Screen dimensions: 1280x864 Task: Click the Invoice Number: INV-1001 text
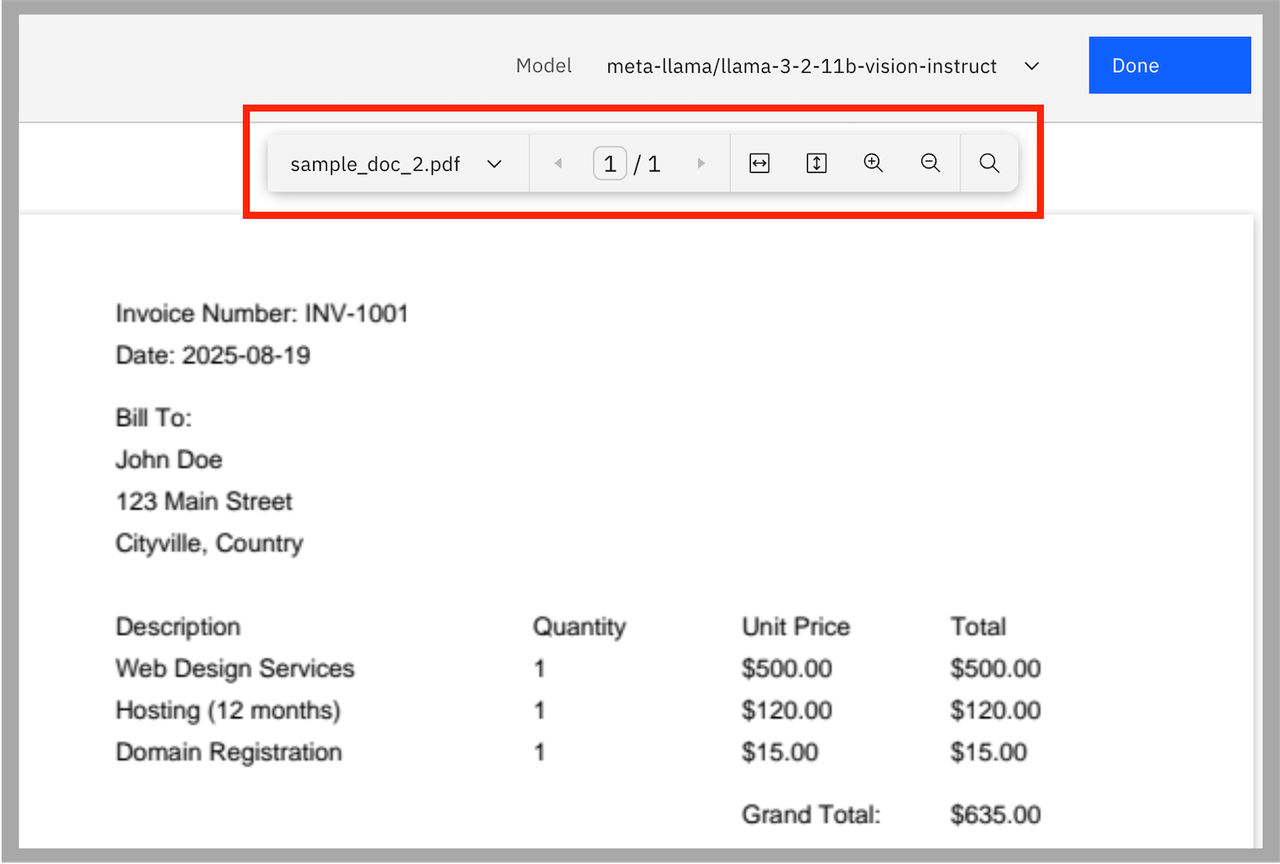click(x=262, y=314)
